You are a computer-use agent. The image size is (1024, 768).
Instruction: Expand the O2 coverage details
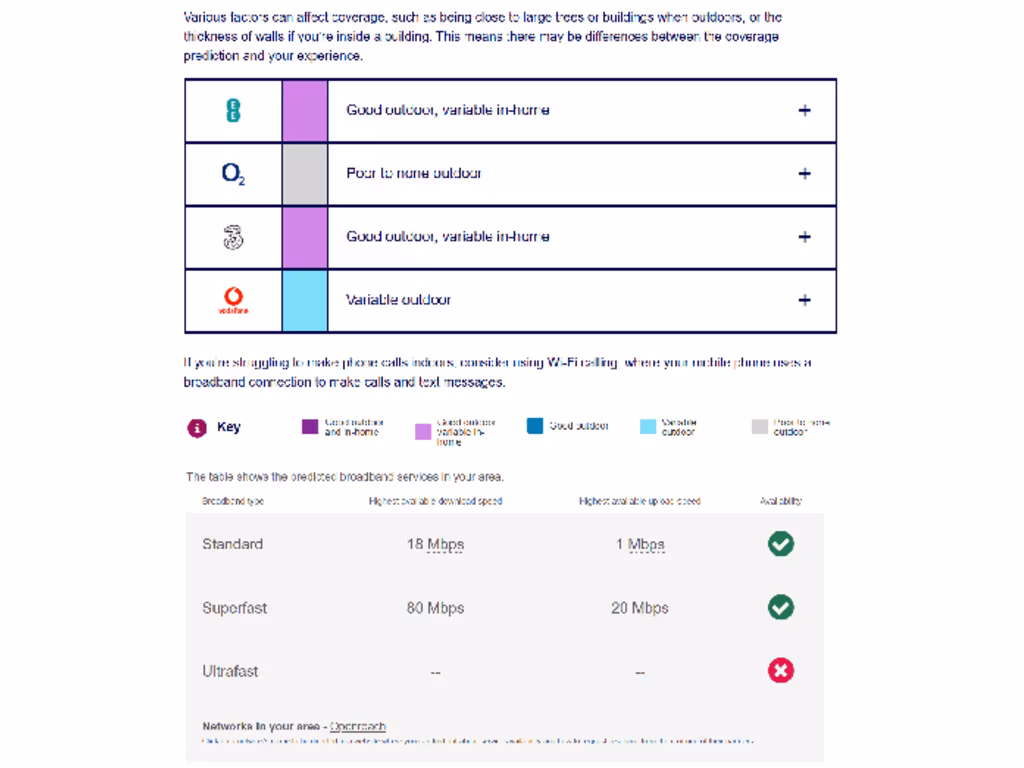click(x=804, y=174)
